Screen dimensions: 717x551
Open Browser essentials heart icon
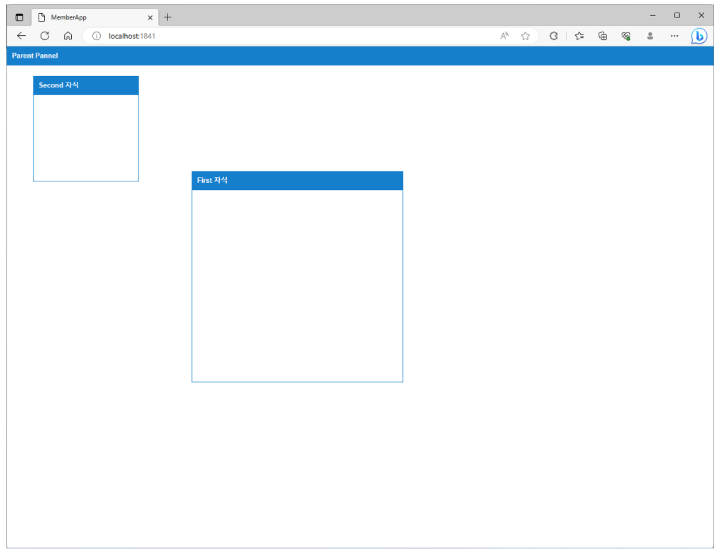[x=626, y=36]
